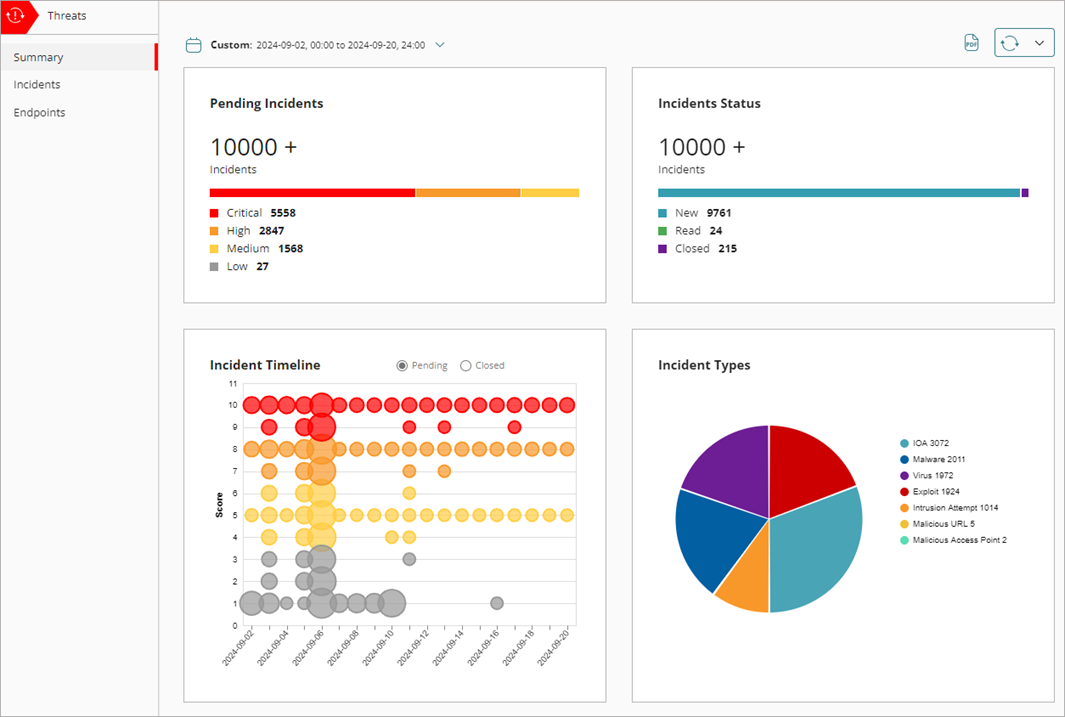Image resolution: width=1065 pixels, height=717 pixels.
Task: Open the Endpoints page
Action: click(39, 112)
